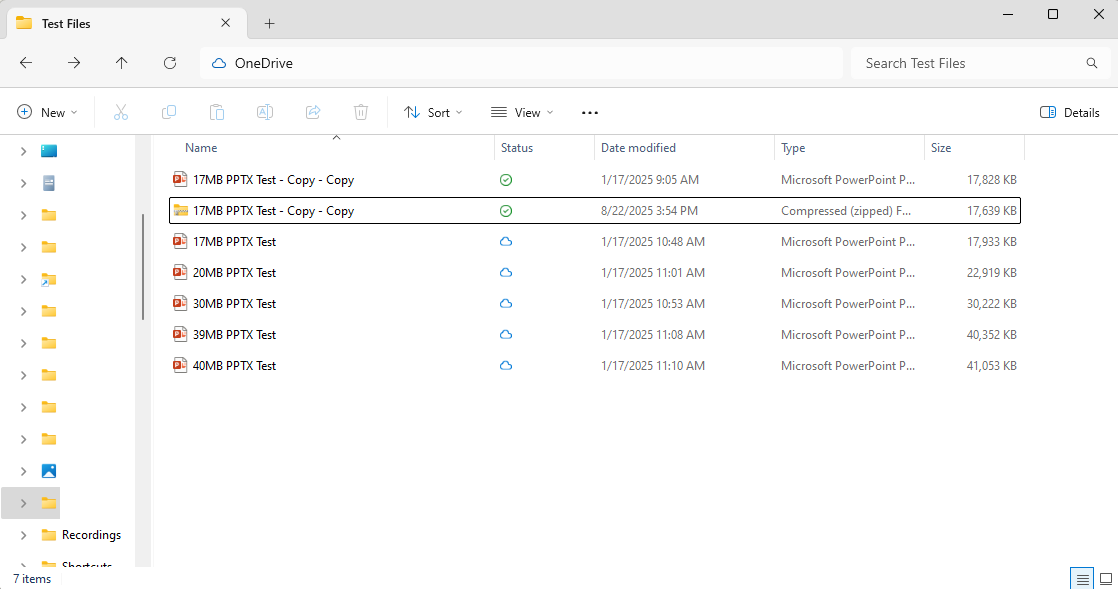Image resolution: width=1118 pixels, height=589 pixels.
Task: Go back using the Back arrow
Action: (26, 63)
